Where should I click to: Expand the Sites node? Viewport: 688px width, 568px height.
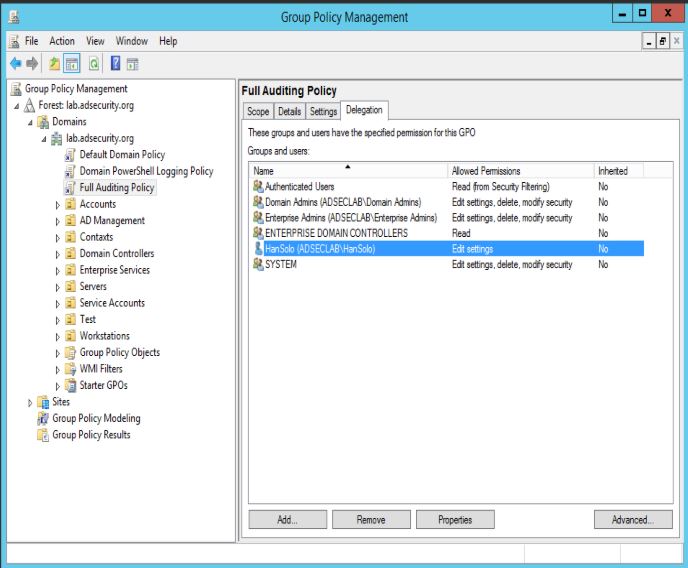click(x=30, y=403)
